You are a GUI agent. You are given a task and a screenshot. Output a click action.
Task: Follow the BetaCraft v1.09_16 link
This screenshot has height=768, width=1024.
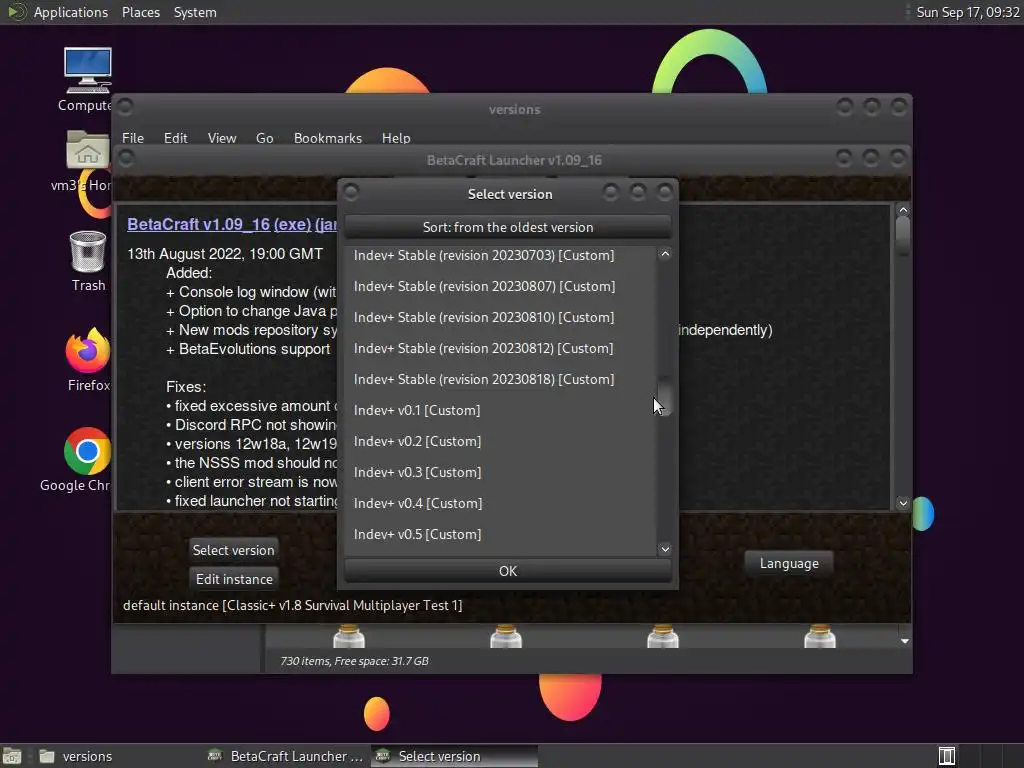199,224
